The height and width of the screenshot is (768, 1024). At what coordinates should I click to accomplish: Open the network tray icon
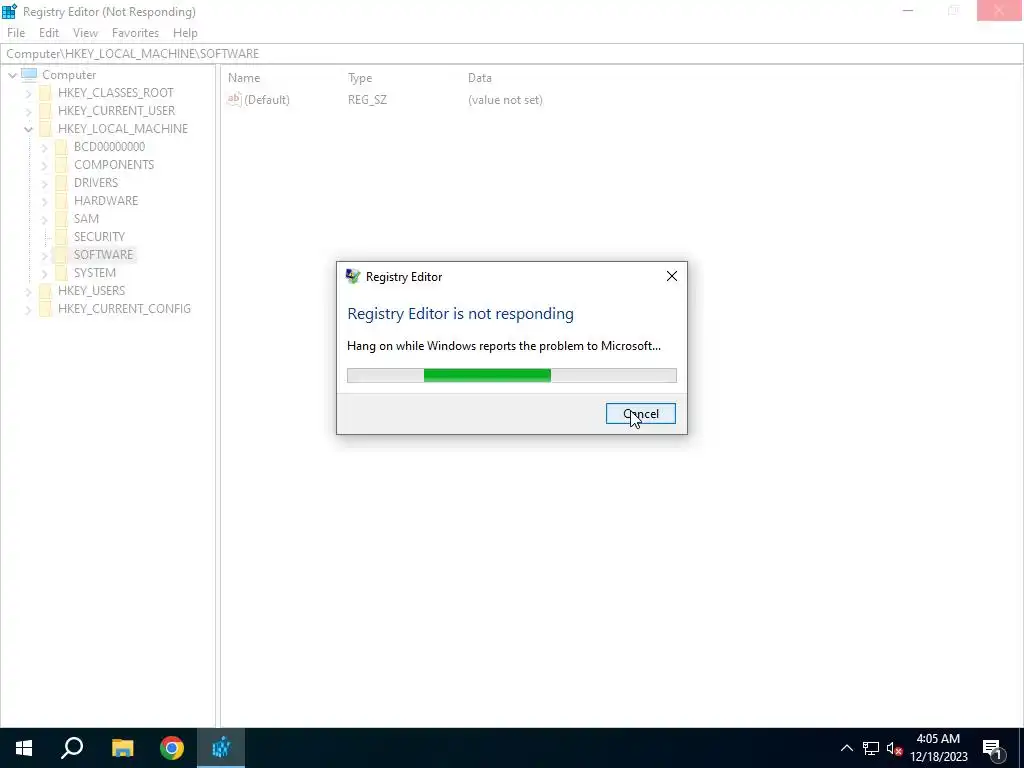coord(871,748)
